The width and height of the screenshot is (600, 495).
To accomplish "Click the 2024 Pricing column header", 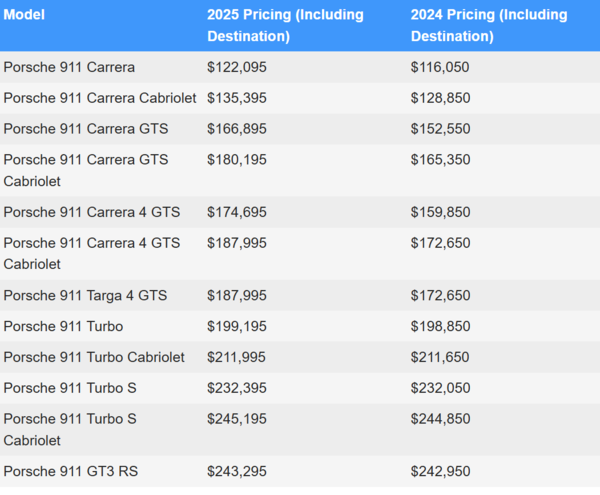I will (x=488, y=26).
